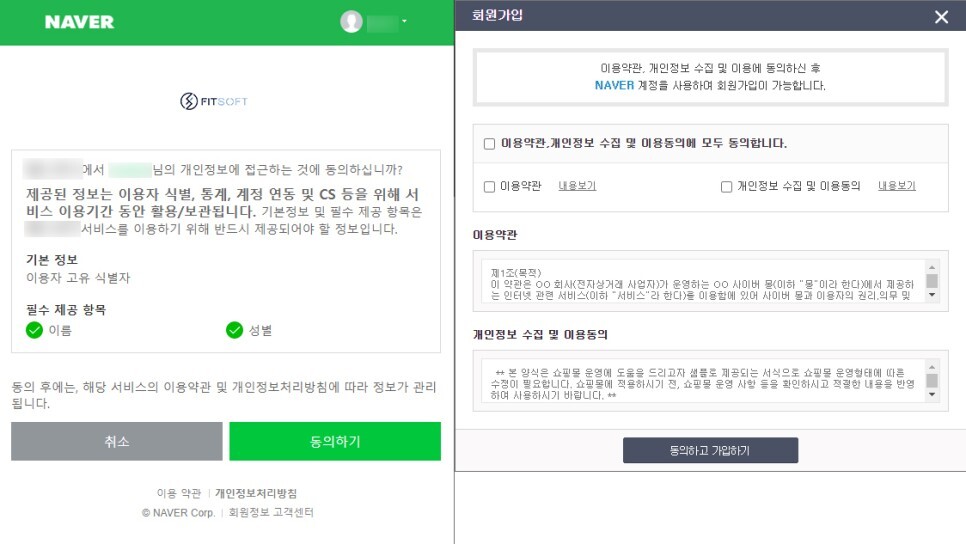The height and width of the screenshot is (544, 966).
Task: Open the 회원정보 고객센터 link
Action: 271,513
